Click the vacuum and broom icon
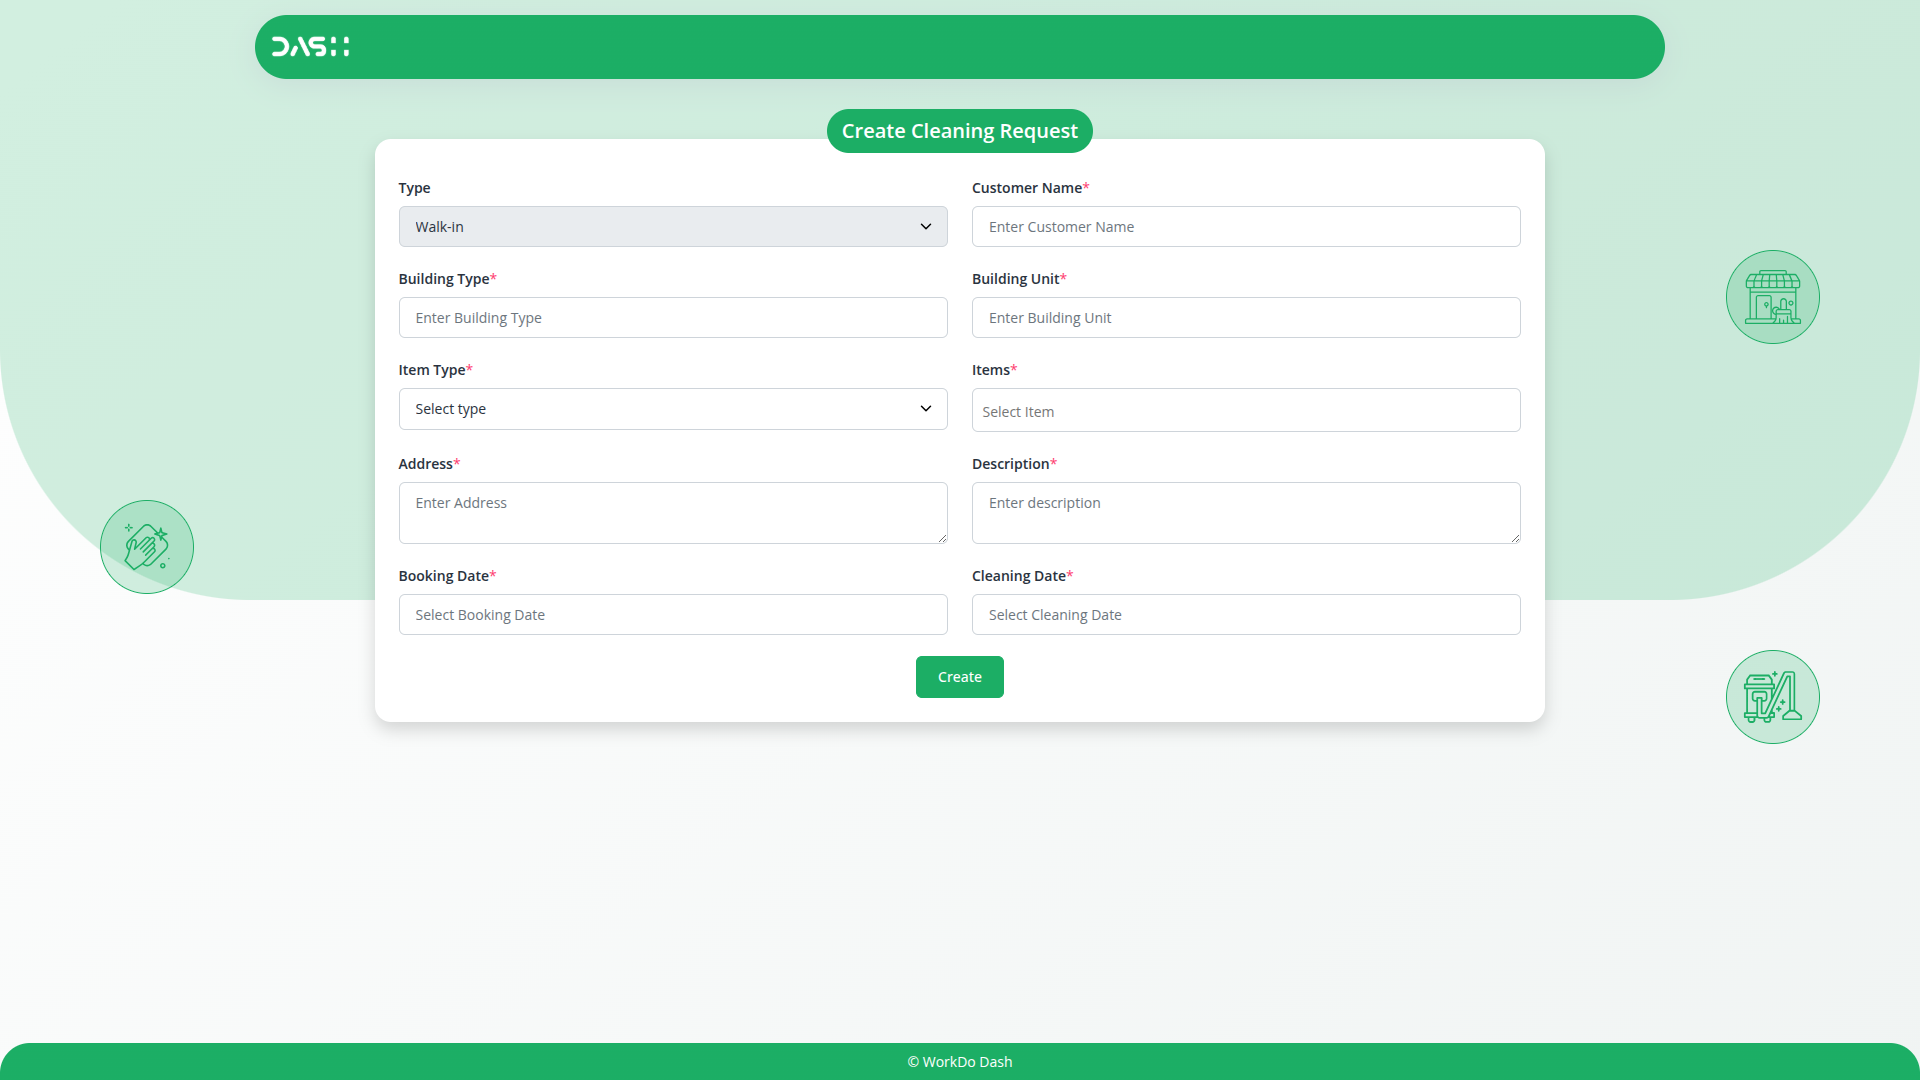 [x=1772, y=697]
